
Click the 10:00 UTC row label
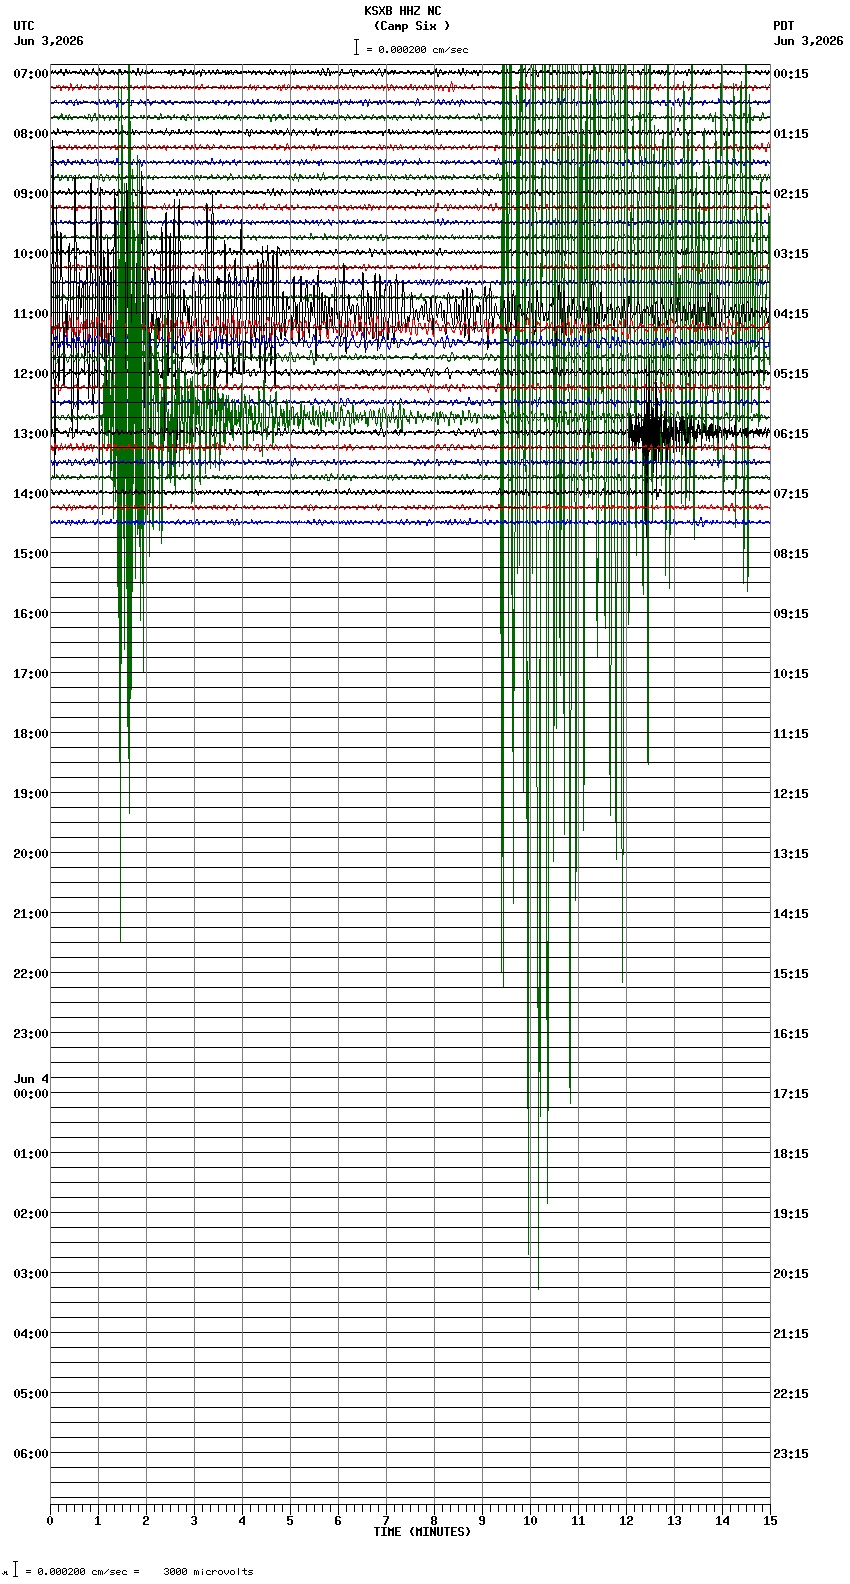[x=31, y=253]
